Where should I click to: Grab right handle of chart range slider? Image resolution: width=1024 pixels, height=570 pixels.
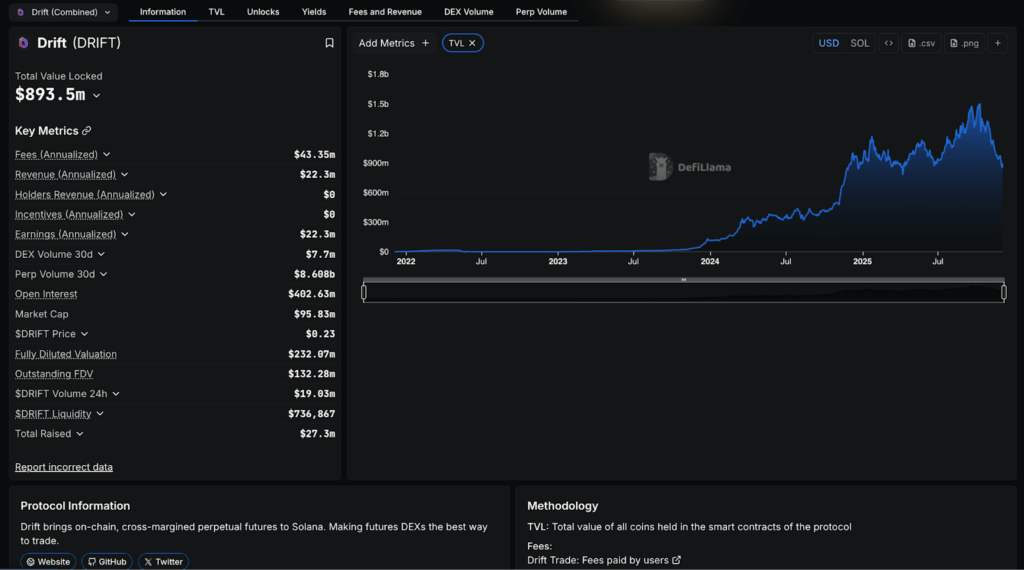coord(1004,292)
